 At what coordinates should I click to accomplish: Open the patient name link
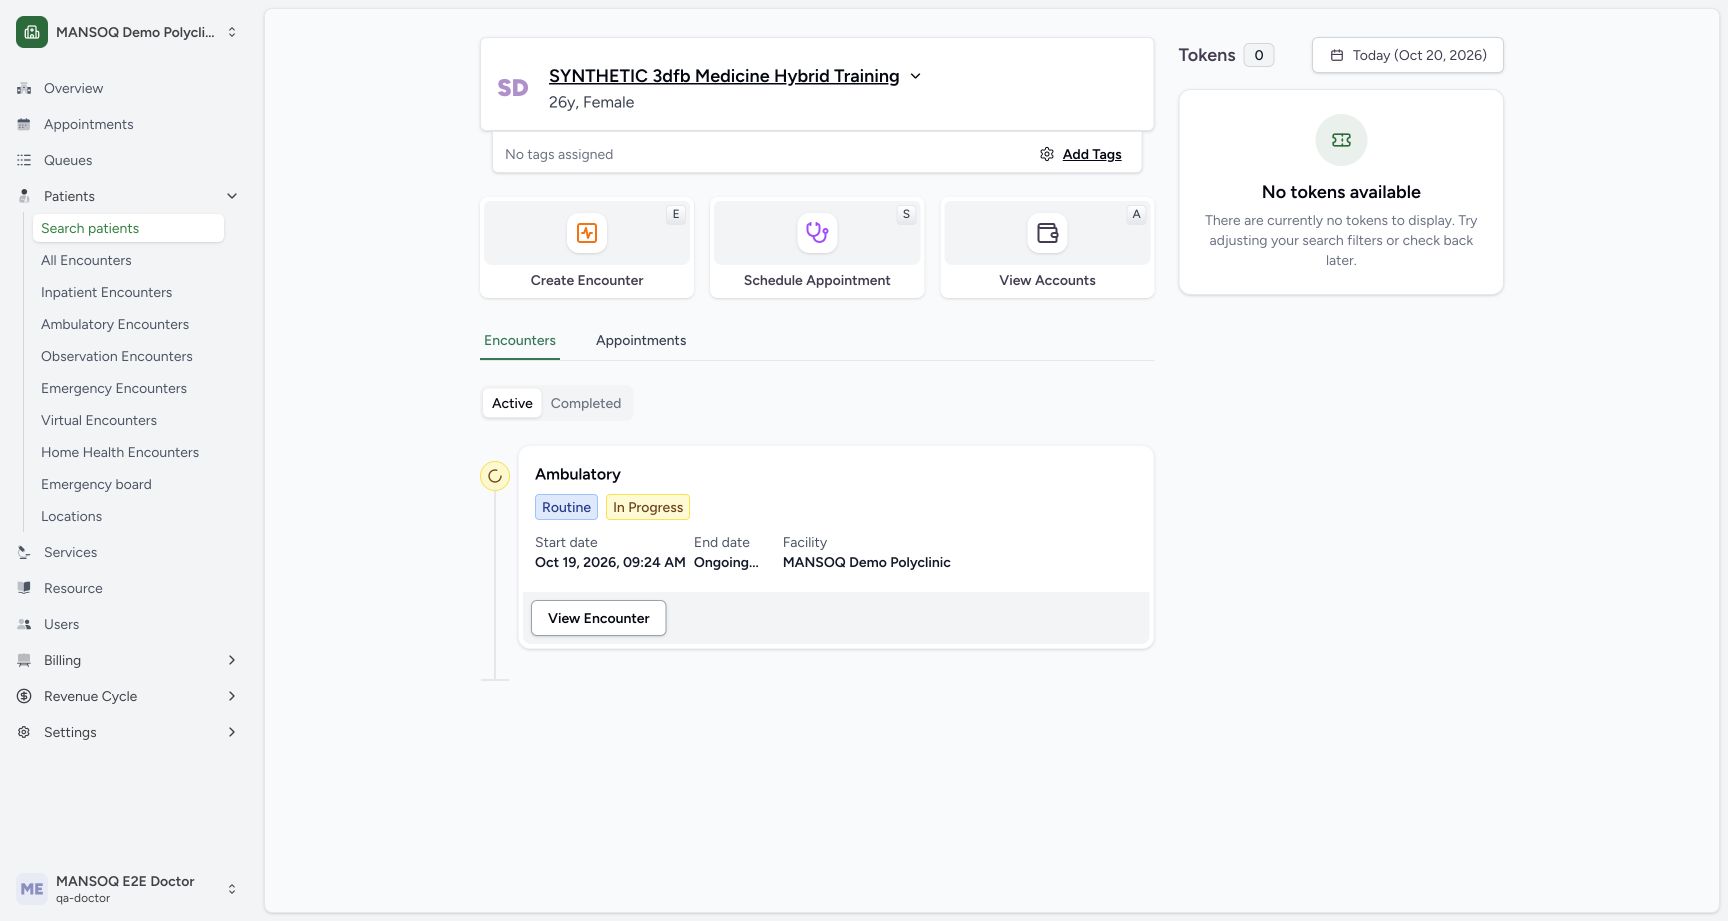coord(724,76)
